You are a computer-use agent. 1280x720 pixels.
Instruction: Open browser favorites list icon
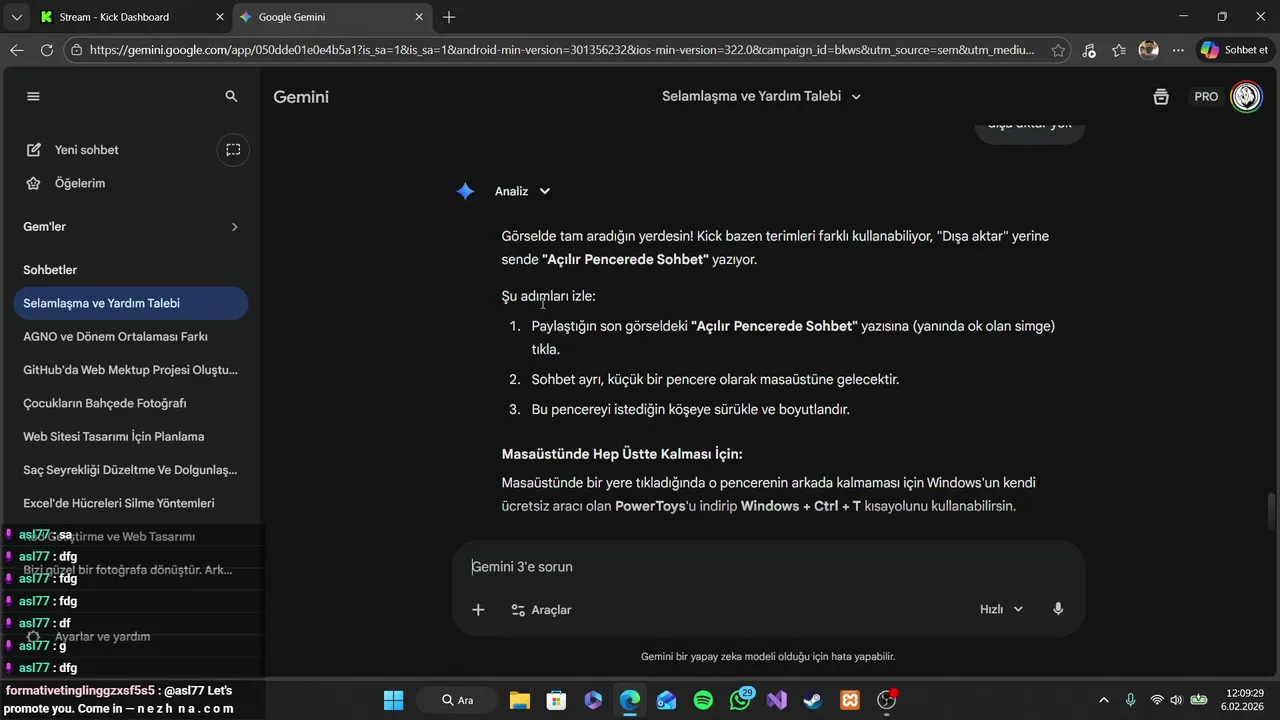coord(1119,50)
